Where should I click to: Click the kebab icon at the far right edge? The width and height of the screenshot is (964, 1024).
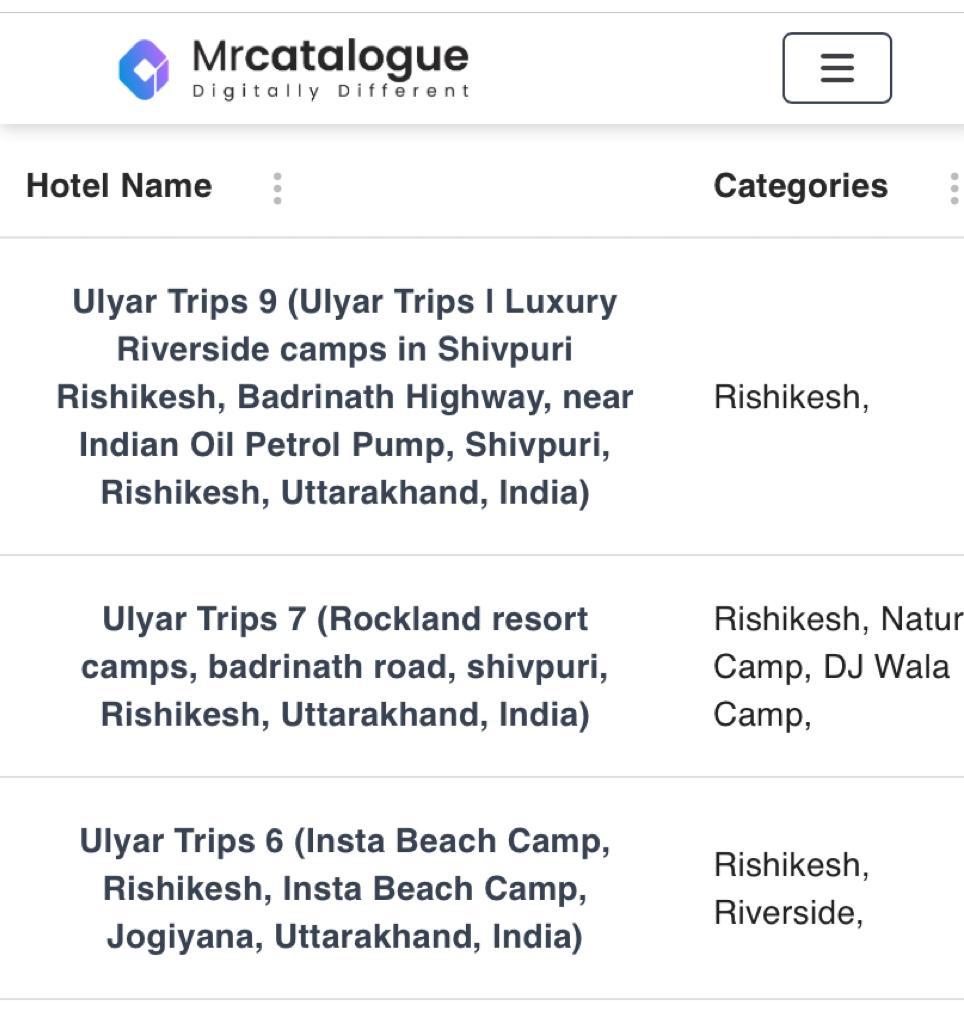point(954,187)
